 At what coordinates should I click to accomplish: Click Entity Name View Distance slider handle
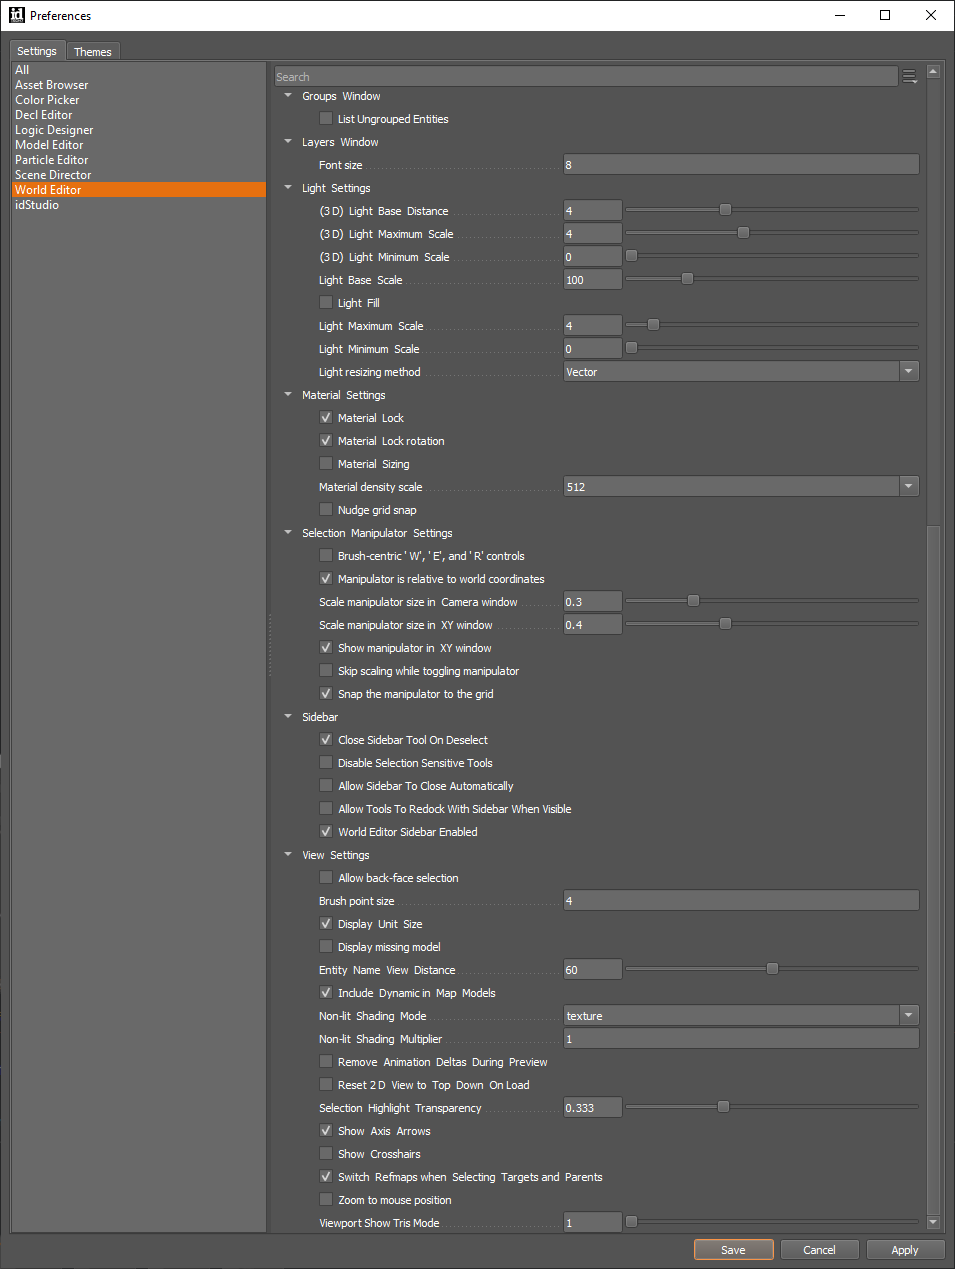[x=772, y=969]
